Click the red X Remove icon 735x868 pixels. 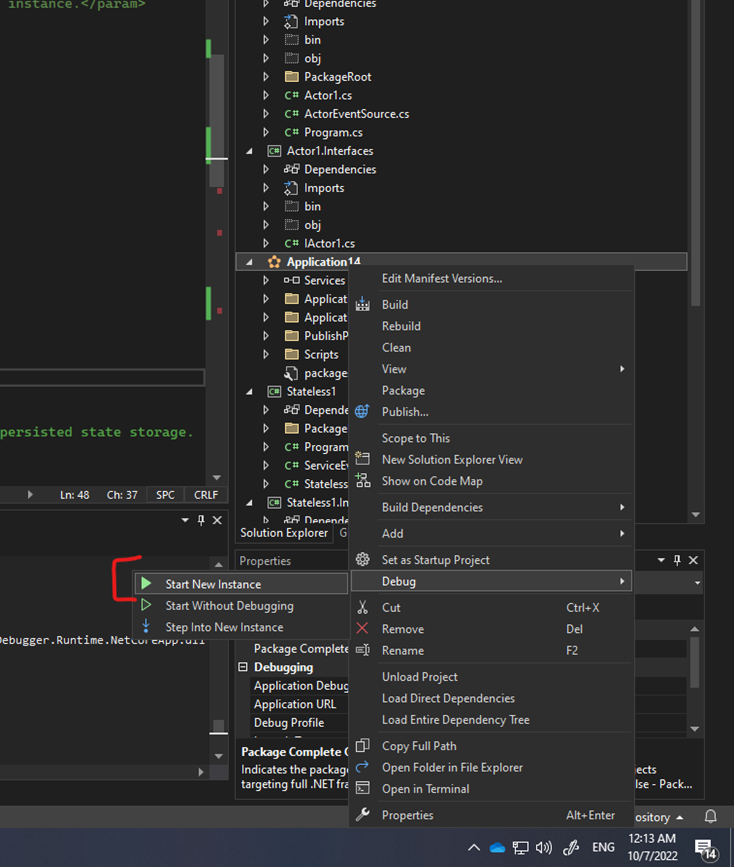click(x=362, y=628)
